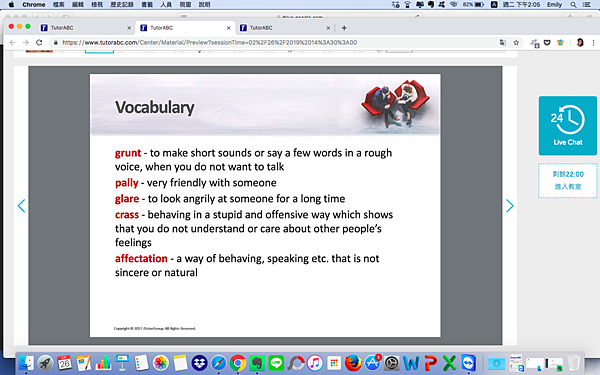Click the red word 'grunt'
This screenshot has height=375, width=600.
point(128,153)
